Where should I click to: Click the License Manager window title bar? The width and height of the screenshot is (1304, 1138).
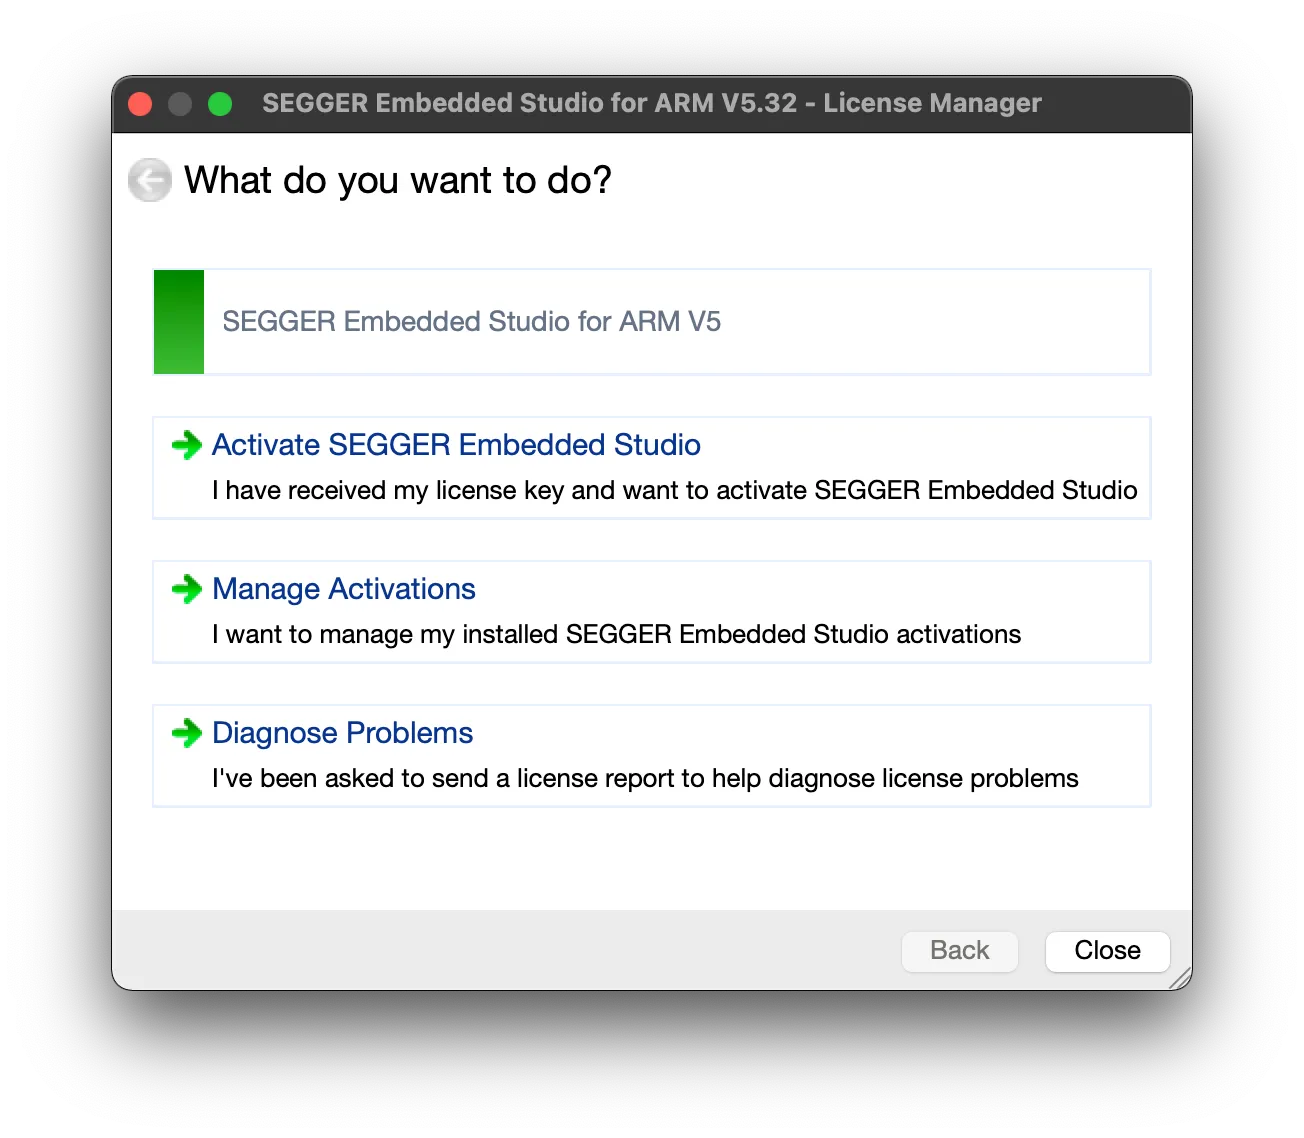651,104
